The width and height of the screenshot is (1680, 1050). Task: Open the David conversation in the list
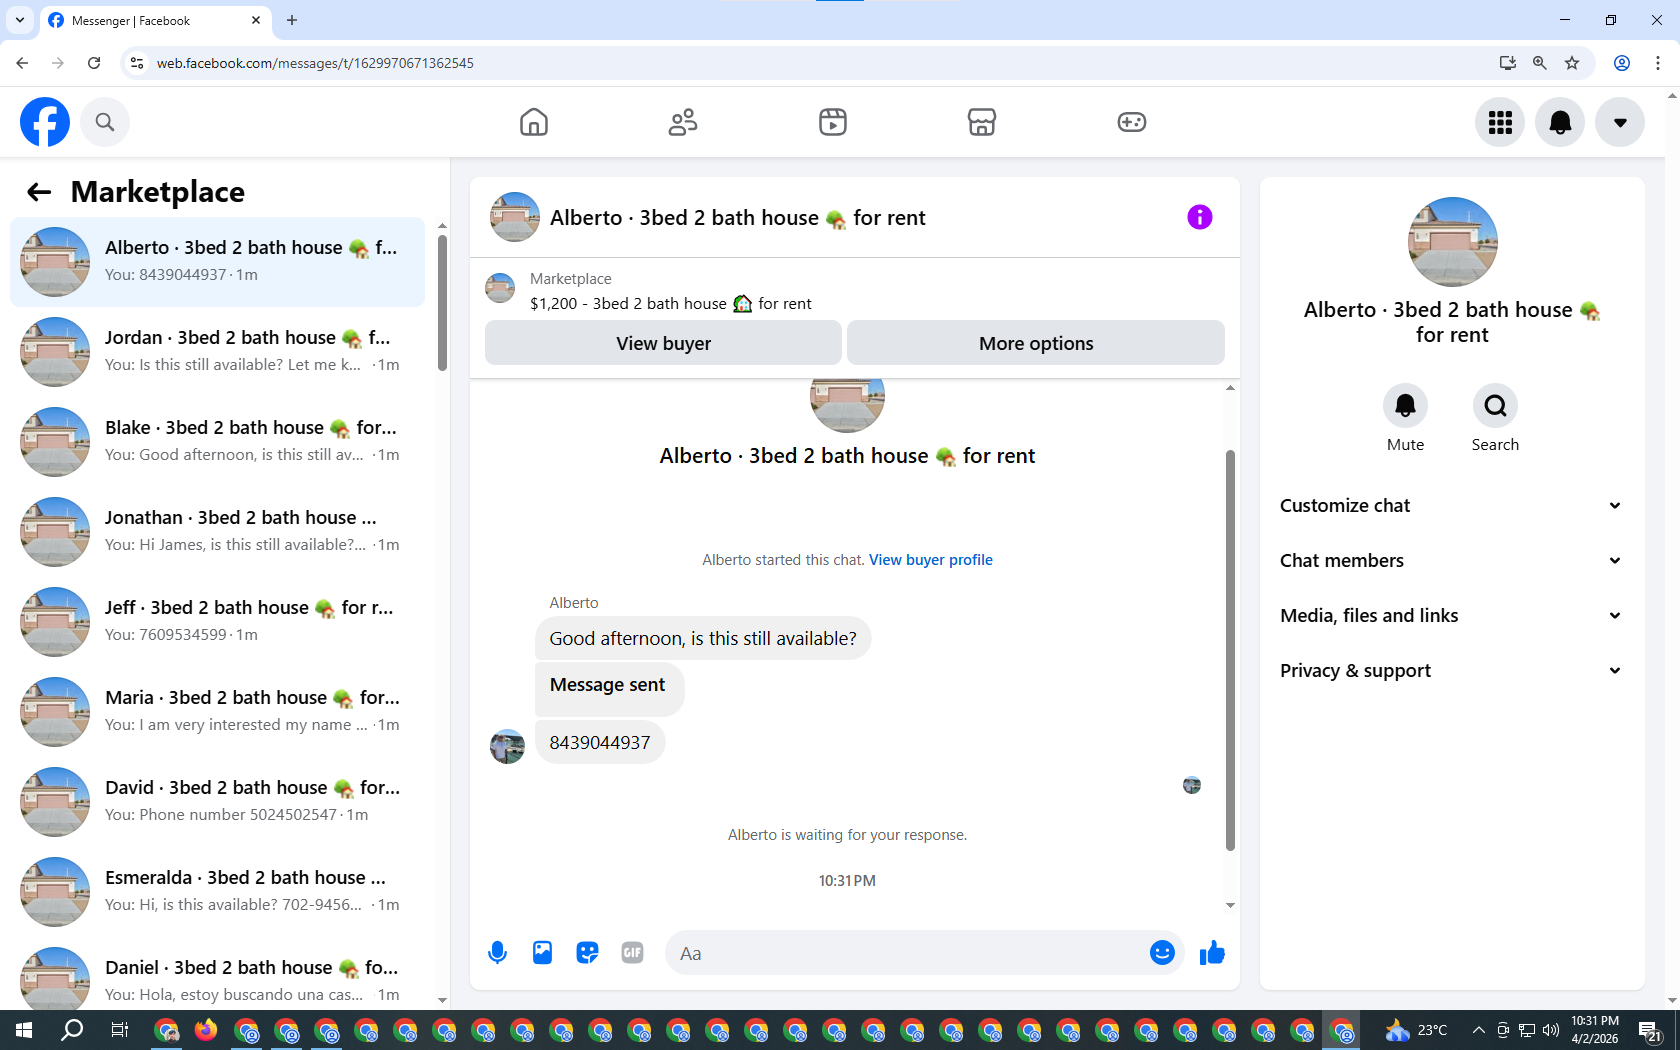(218, 802)
